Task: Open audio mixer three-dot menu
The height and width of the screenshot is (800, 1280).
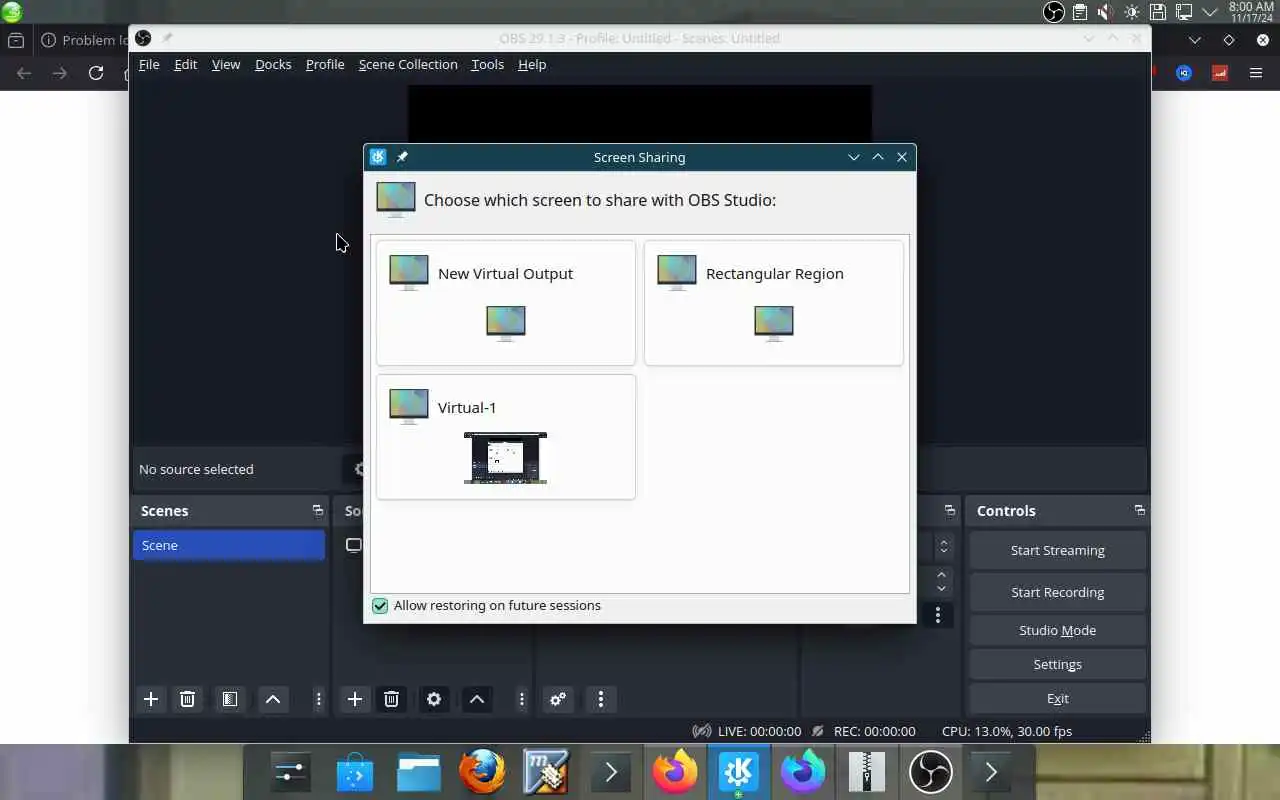Action: pyautogui.click(x=600, y=699)
